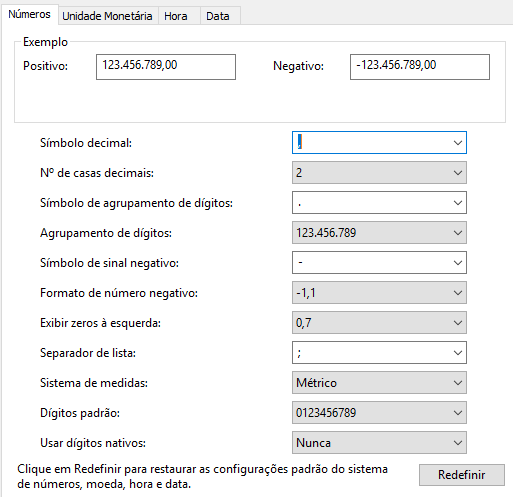The width and height of the screenshot is (513, 497).
Task: Click the Usar dígitos nativos label
Action: click(93, 443)
